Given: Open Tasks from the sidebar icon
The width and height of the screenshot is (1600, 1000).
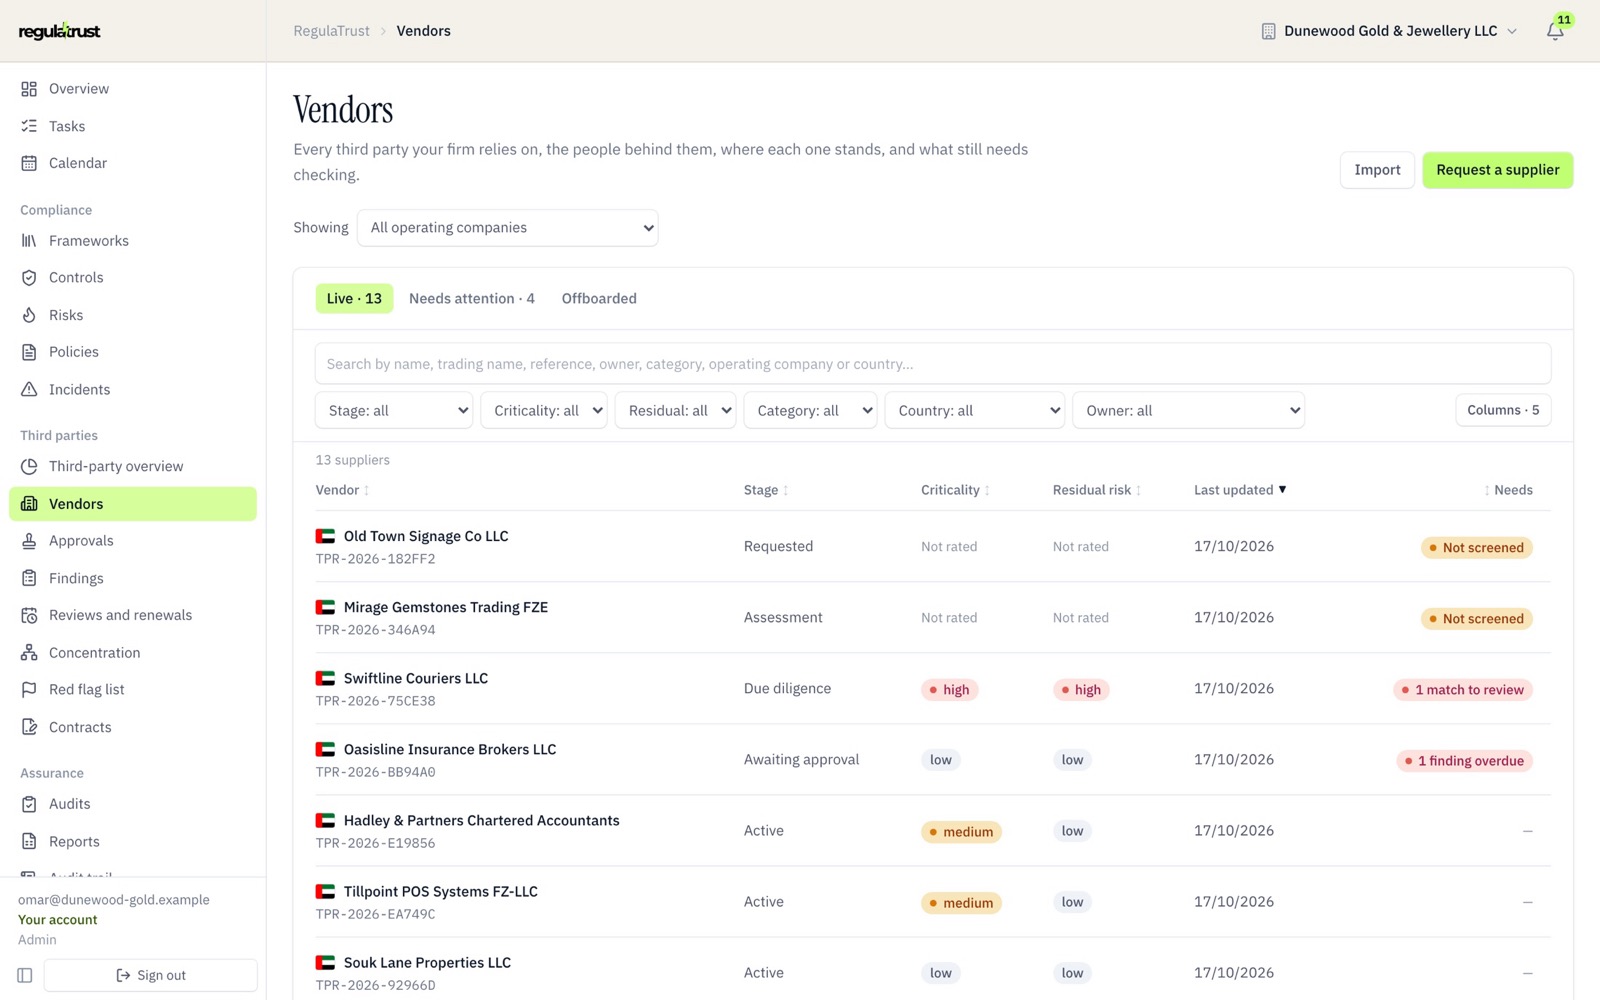Looking at the screenshot, I should 29,126.
